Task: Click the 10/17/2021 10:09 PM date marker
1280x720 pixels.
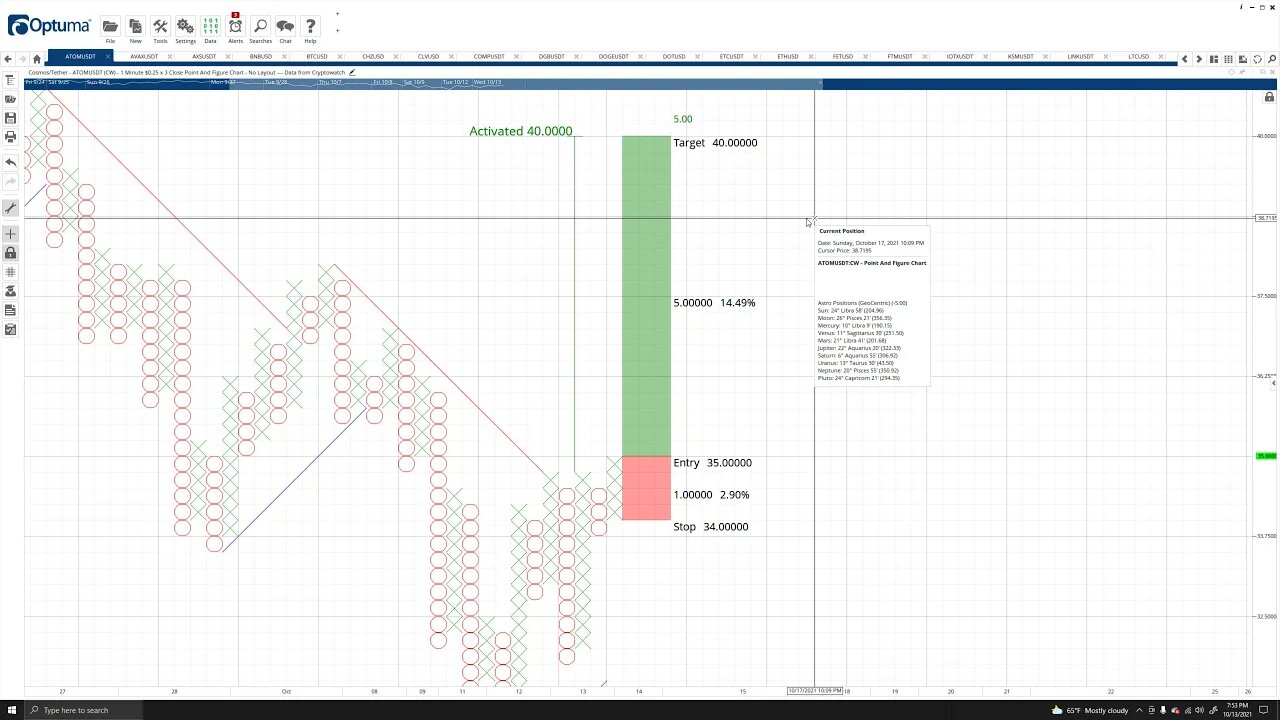Action: [815, 691]
